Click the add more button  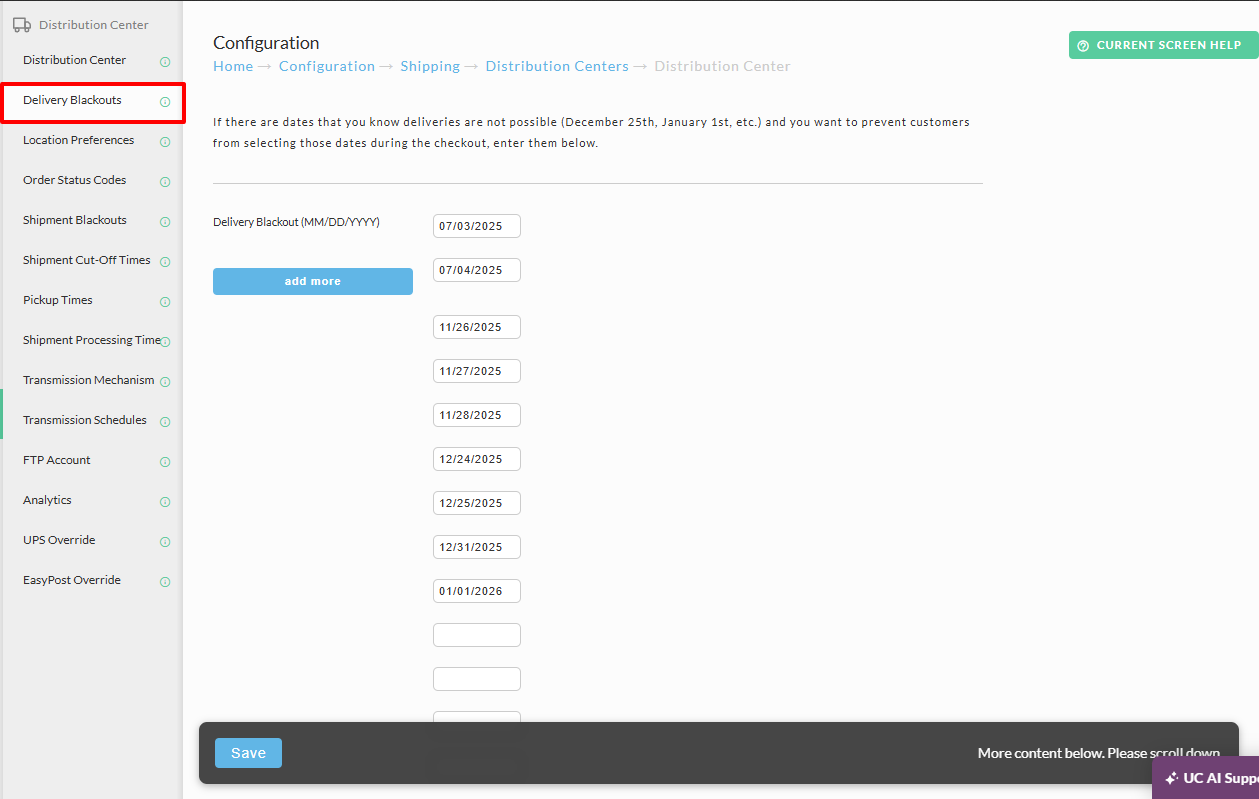click(x=313, y=281)
